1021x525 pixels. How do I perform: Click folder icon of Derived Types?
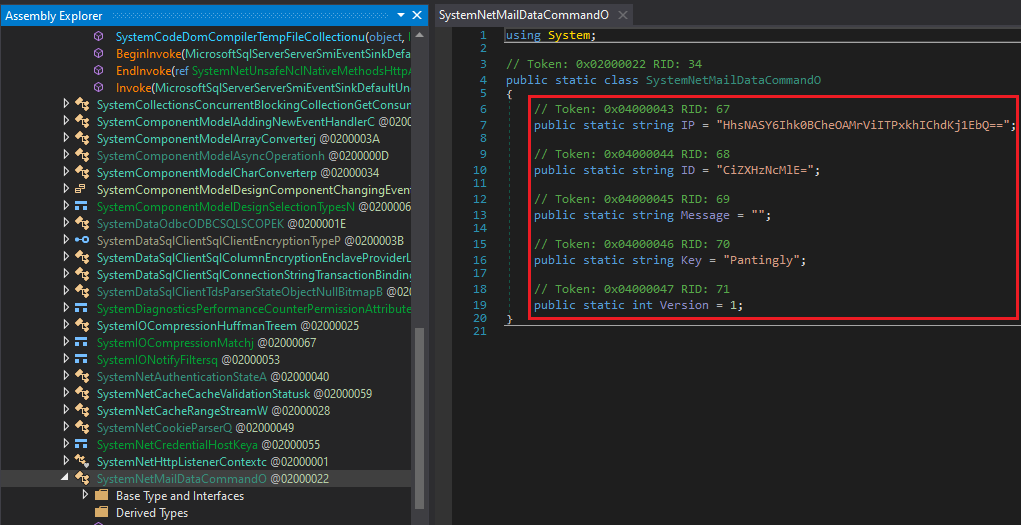[x=101, y=511]
